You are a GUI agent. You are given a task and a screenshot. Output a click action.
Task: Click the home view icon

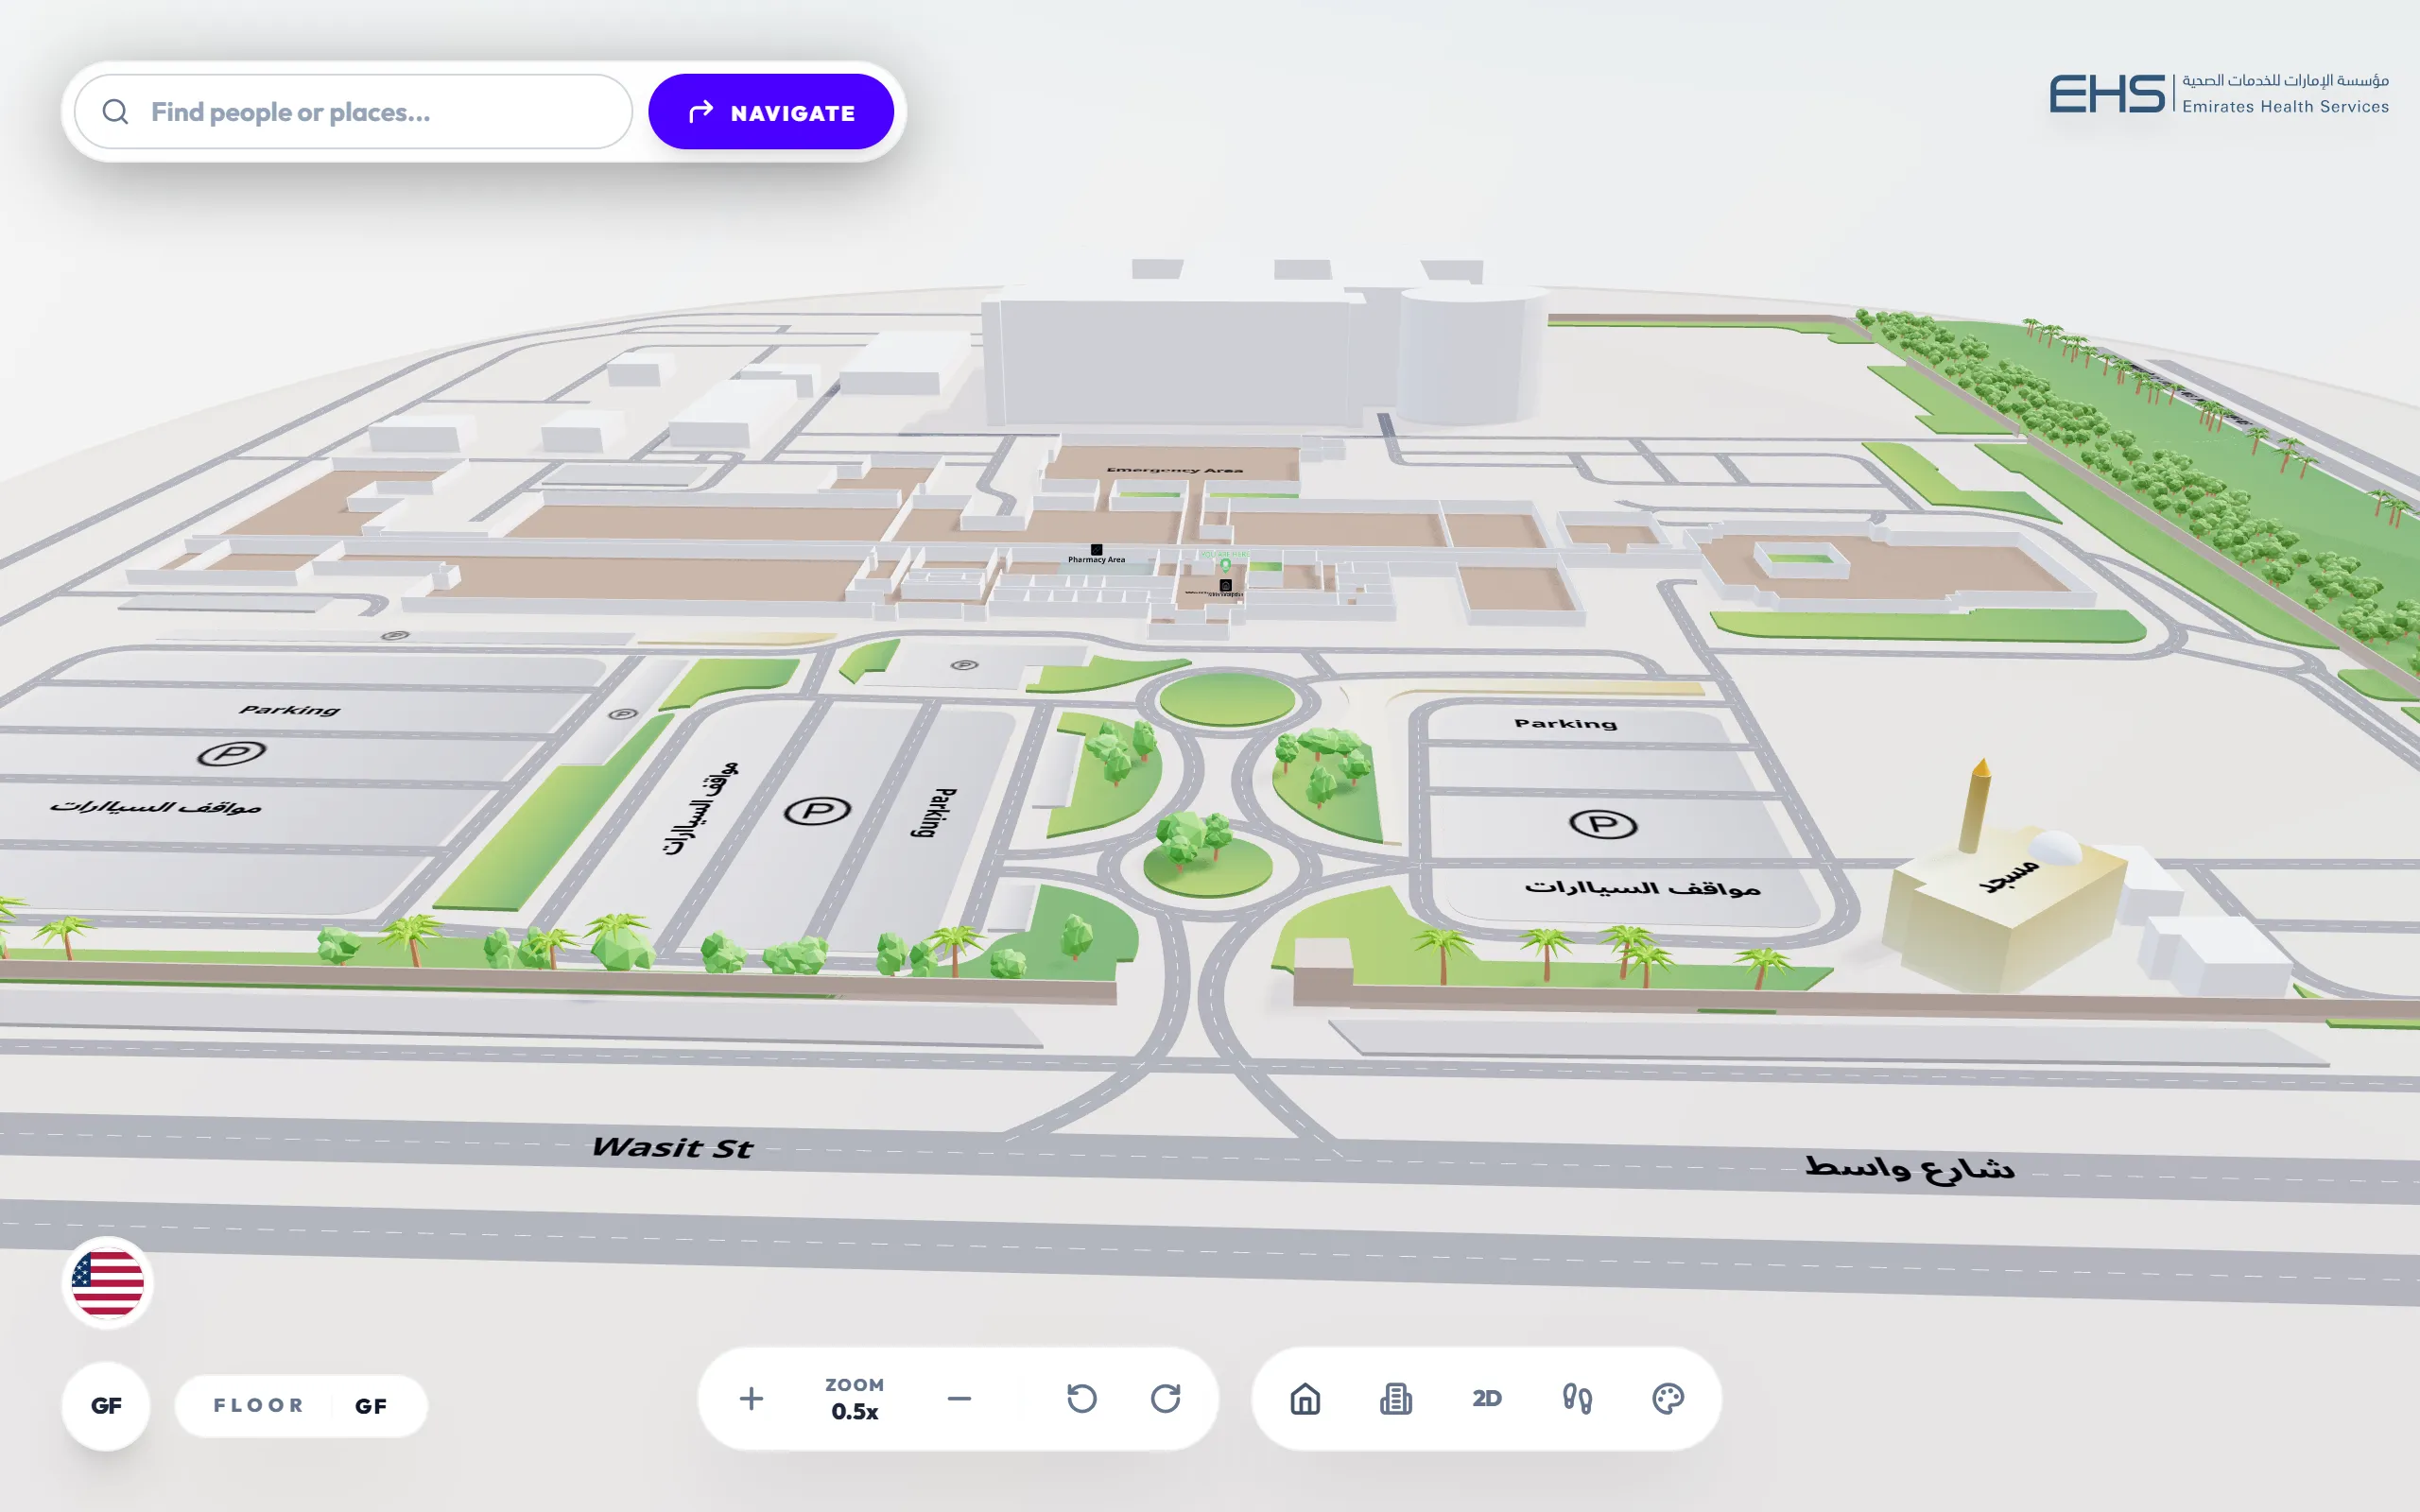[x=1305, y=1398]
